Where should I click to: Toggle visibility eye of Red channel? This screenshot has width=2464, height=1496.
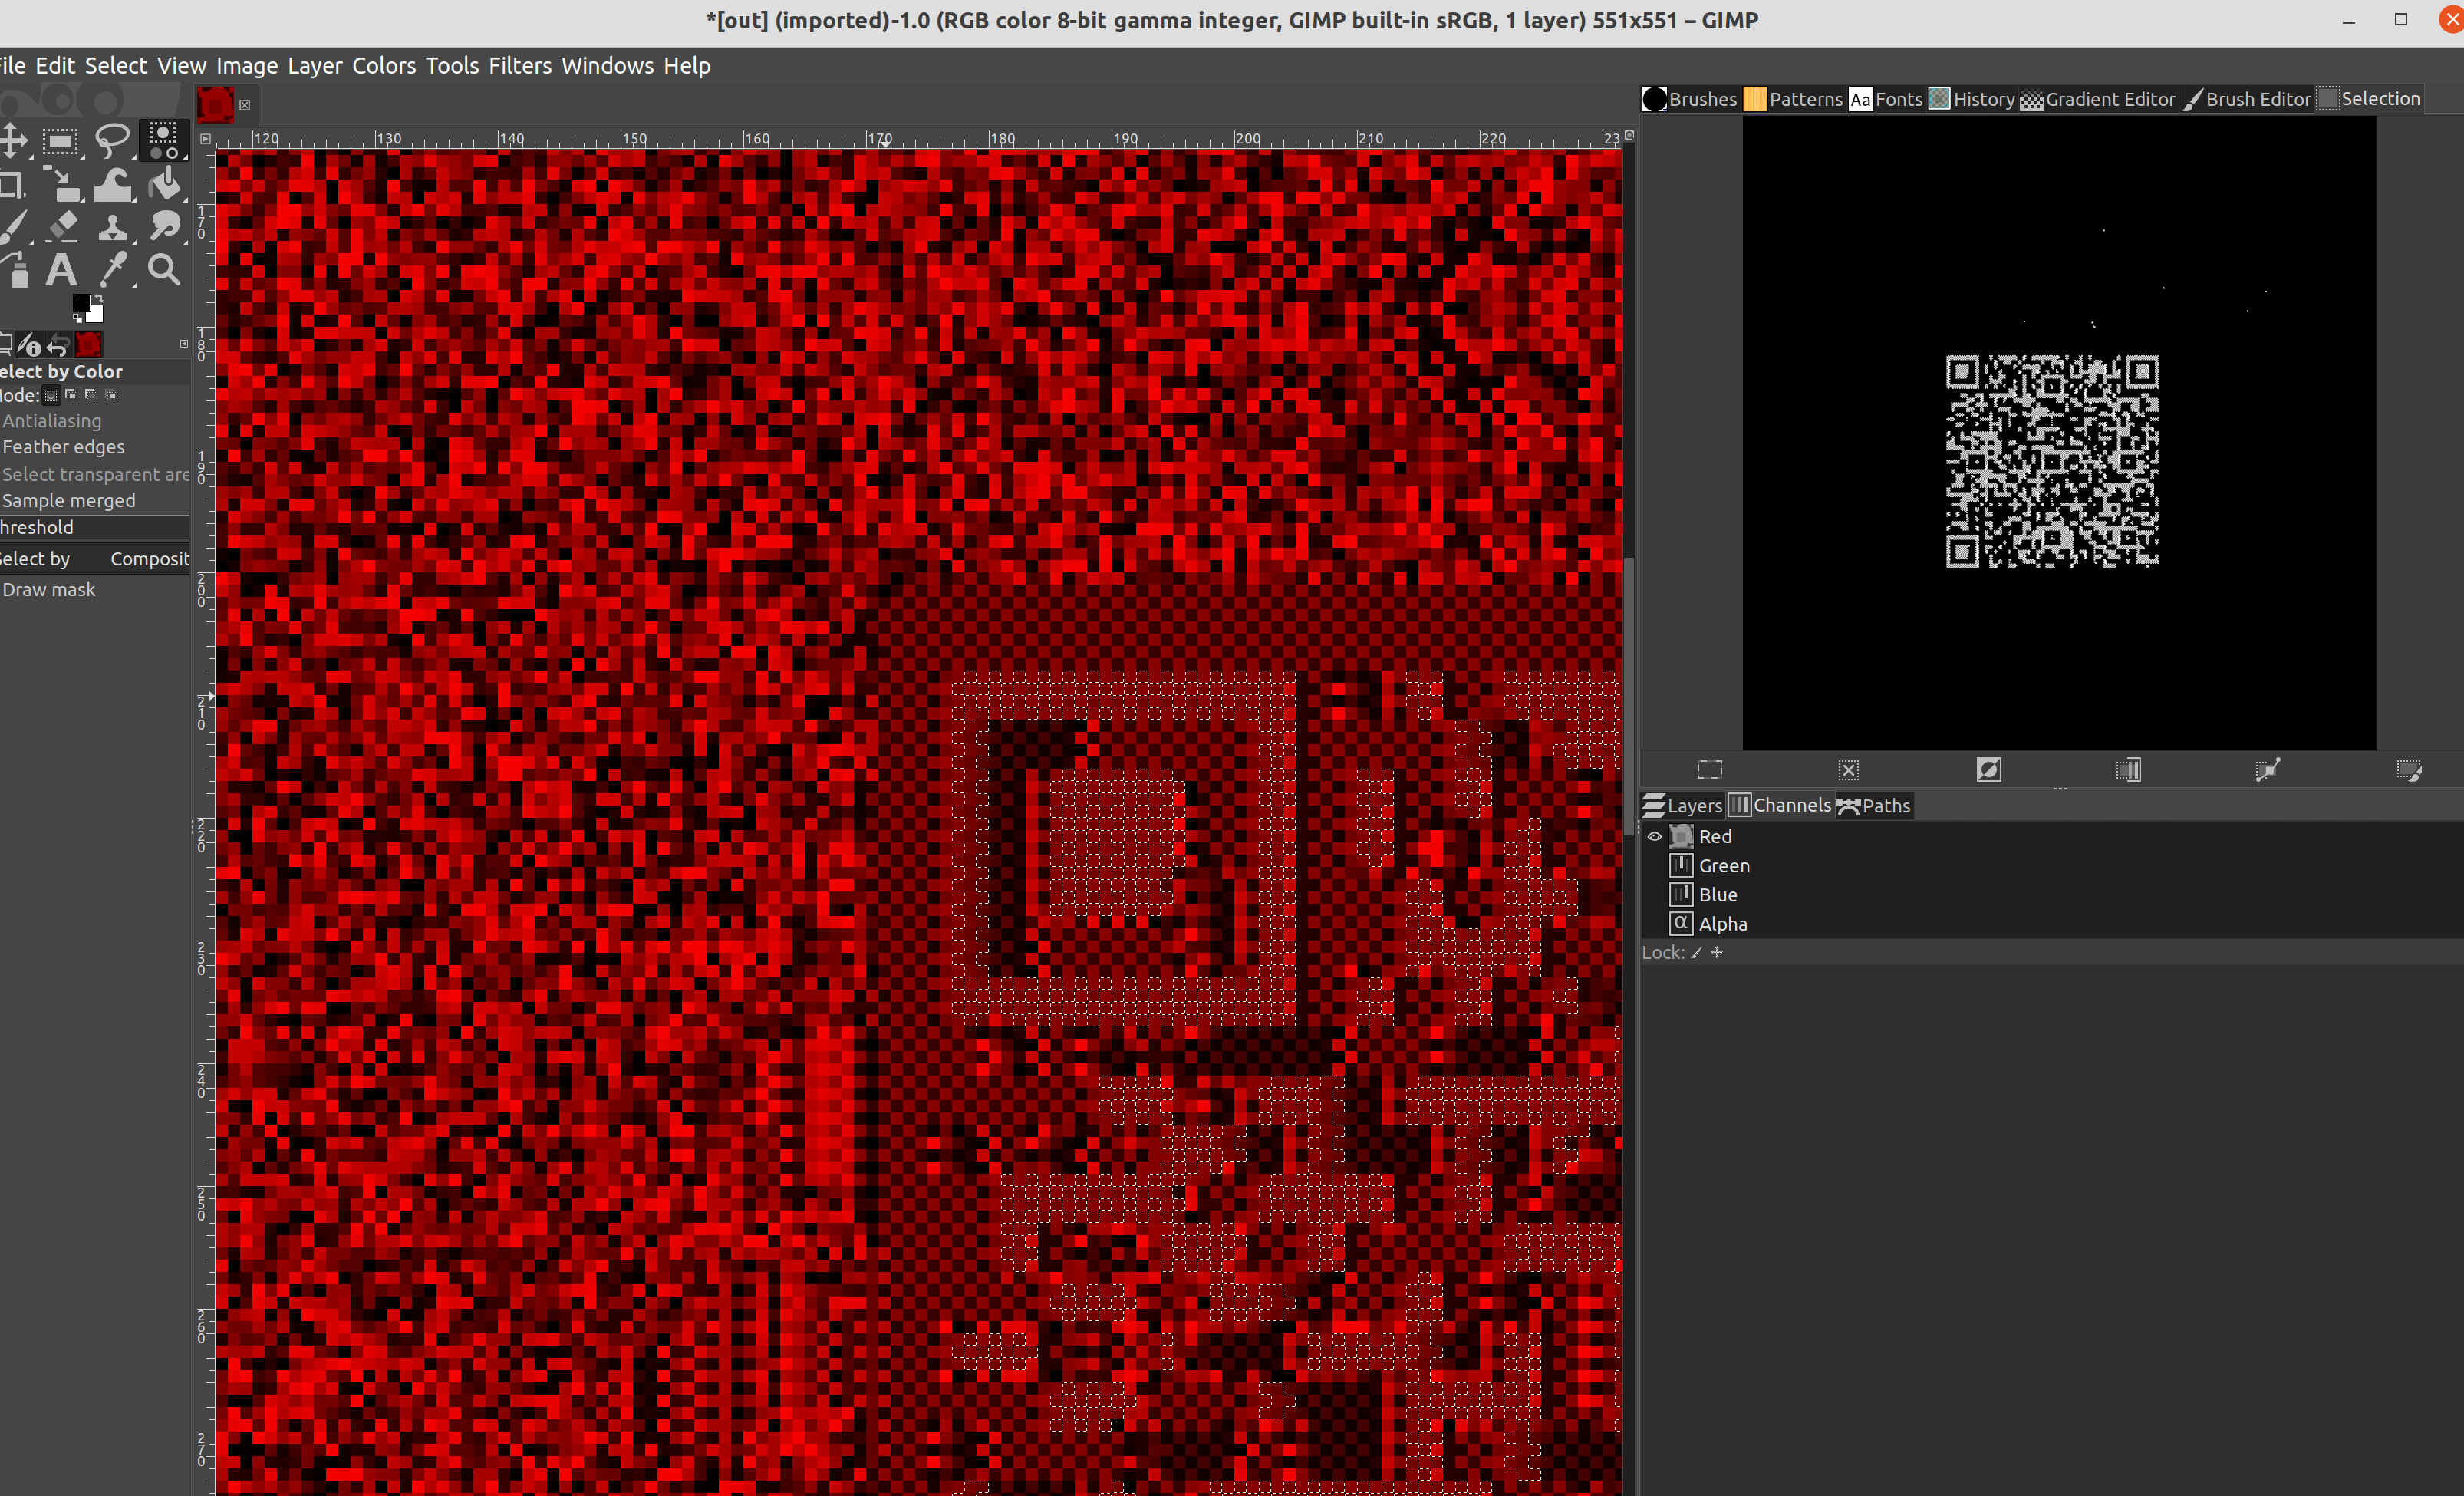pyautogui.click(x=1655, y=836)
